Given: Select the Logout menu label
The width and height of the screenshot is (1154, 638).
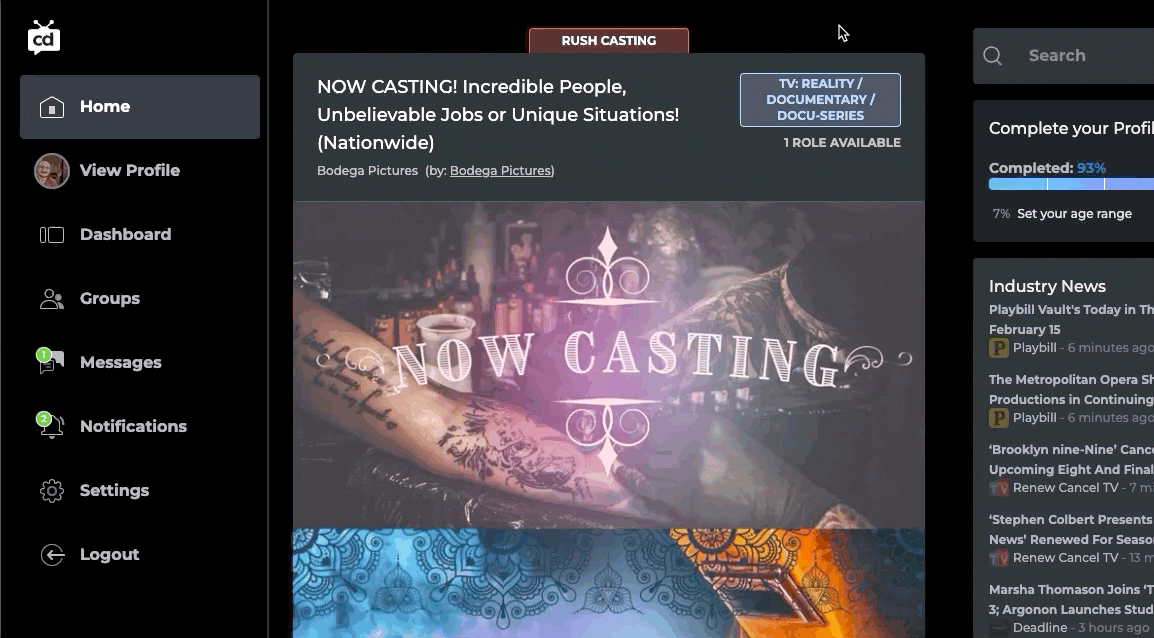Looking at the screenshot, I should tap(109, 555).
